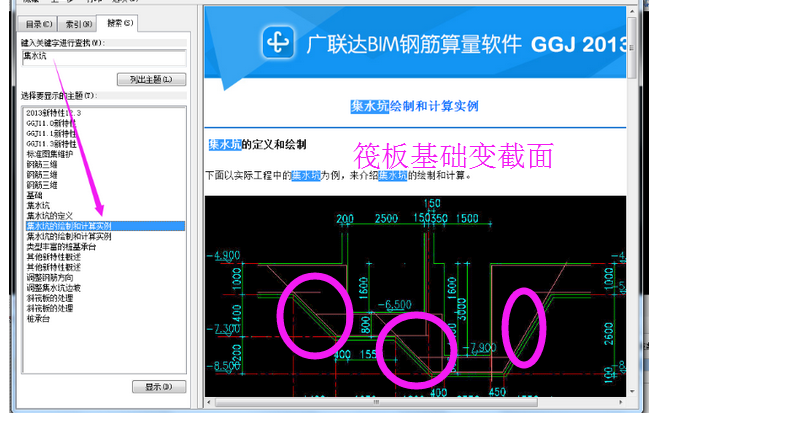Click the keyword search field containing 集水坑
This screenshot has width=785, height=426.
pos(104,57)
